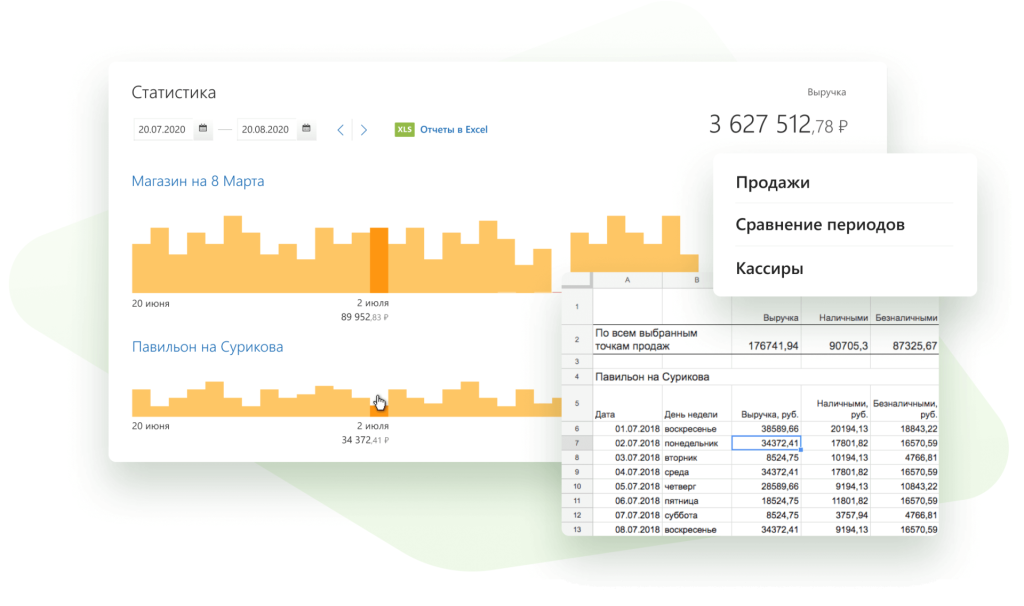Select Продажи in the dropdown menu
Image resolution: width=1024 pixels, height=606 pixels.
pyautogui.click(x=772, y=183)
